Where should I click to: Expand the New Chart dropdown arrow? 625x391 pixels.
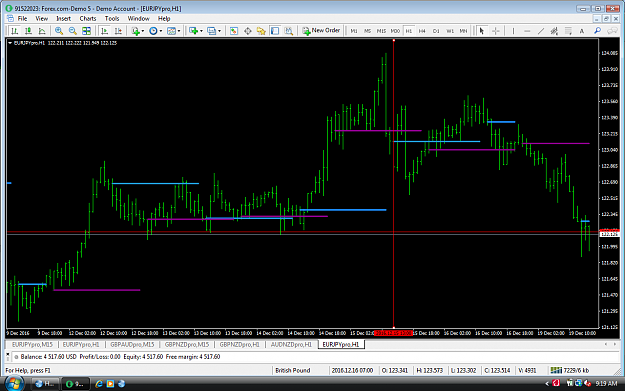(x=201, y=31)
